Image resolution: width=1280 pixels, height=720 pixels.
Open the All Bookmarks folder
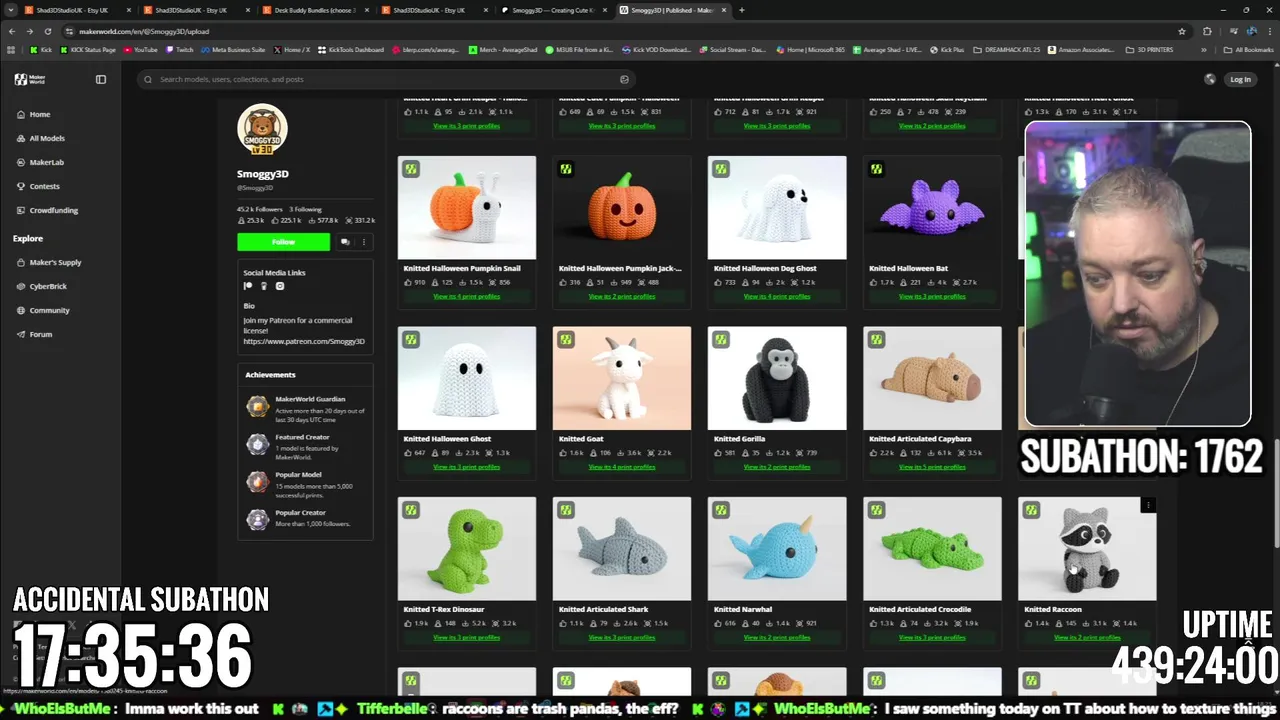[1249, 49]
